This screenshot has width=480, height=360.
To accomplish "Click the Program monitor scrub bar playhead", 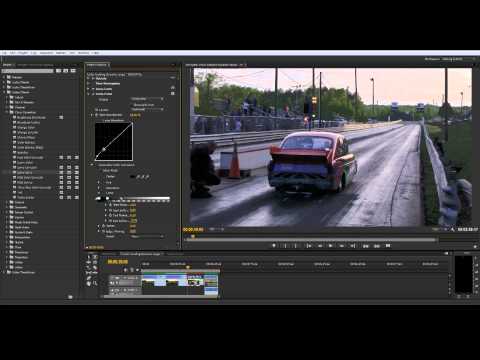I will pyautogui.click(x=193, y=237).
